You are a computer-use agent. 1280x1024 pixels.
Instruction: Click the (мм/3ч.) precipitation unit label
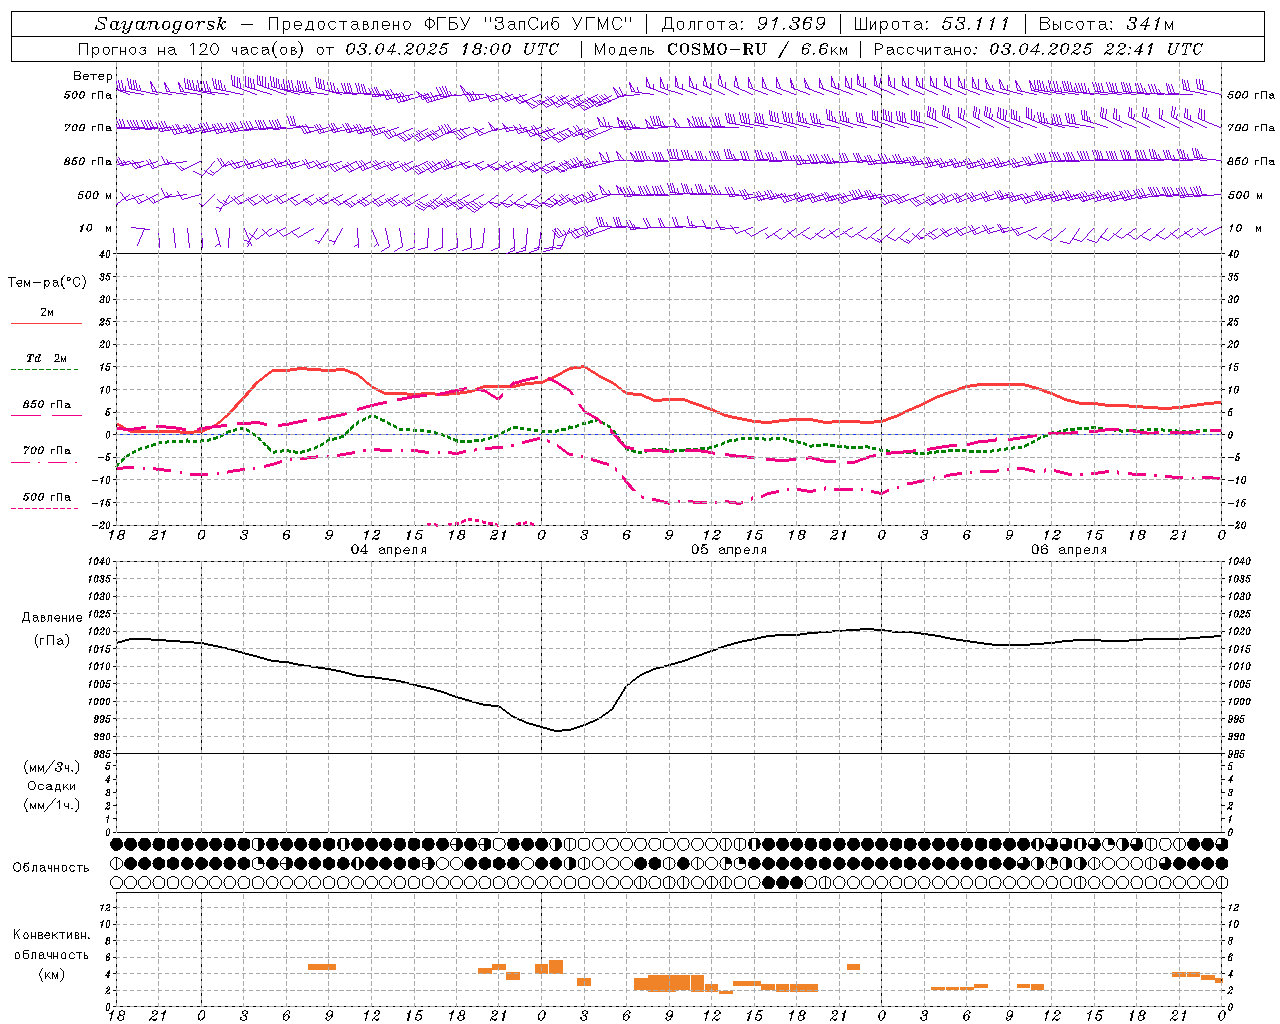click(x=52, y=767)
